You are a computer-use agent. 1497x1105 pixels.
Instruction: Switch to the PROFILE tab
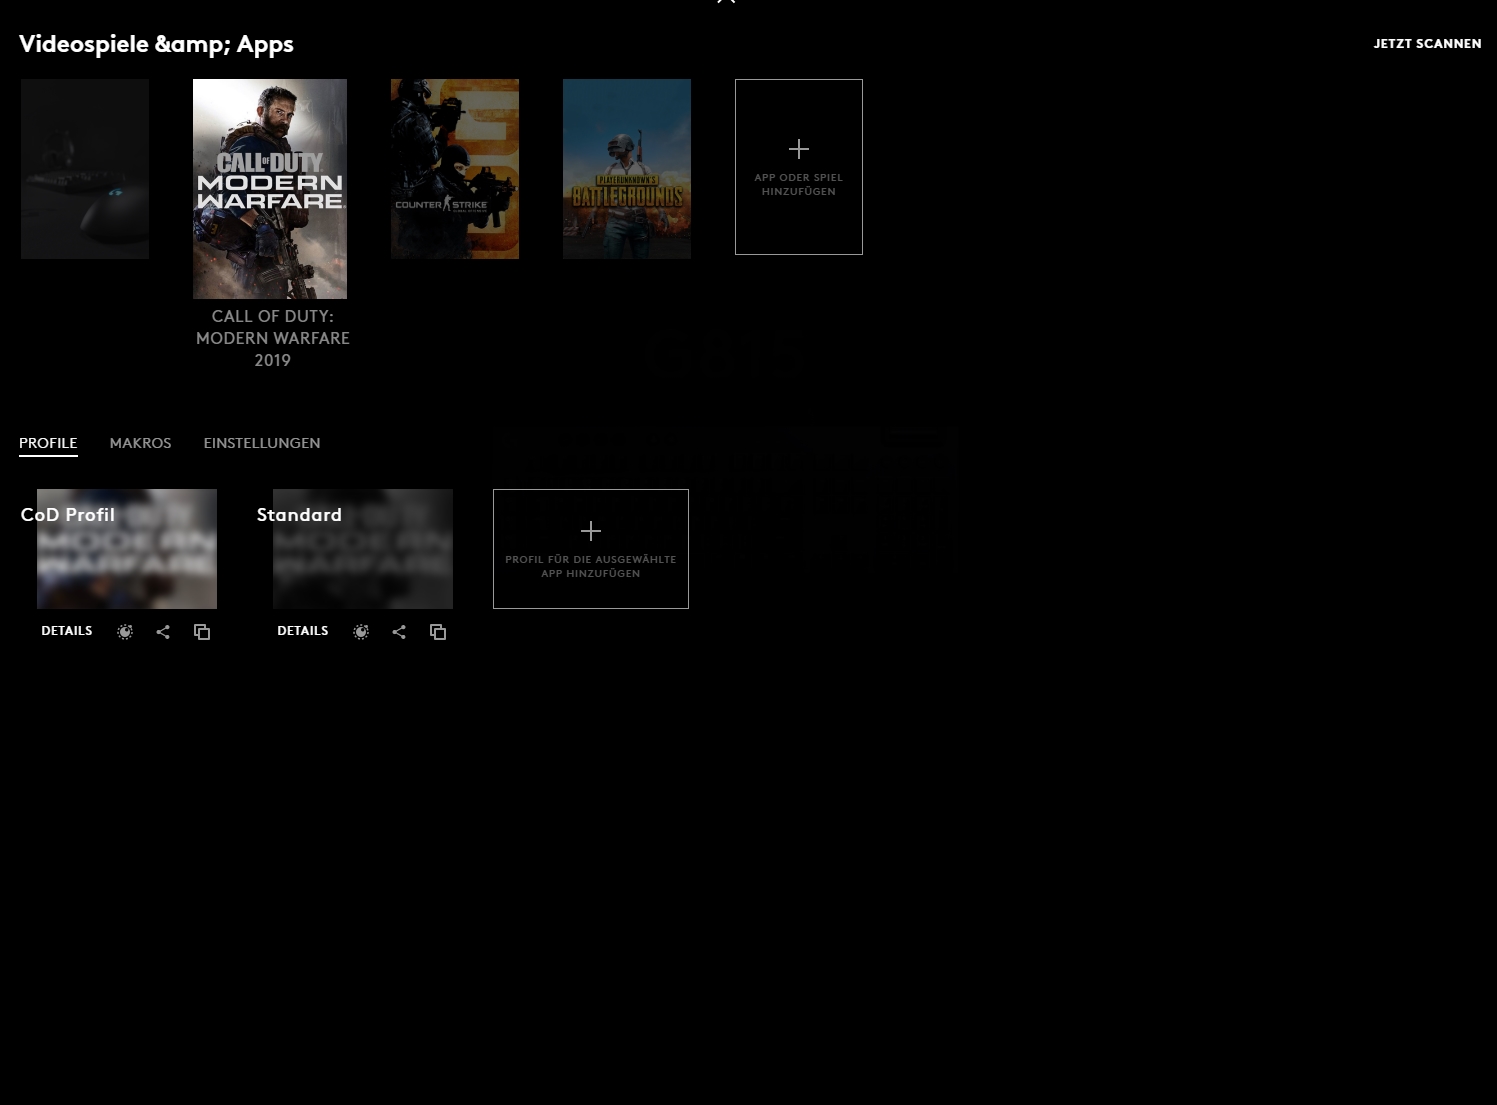click(48, 443)
